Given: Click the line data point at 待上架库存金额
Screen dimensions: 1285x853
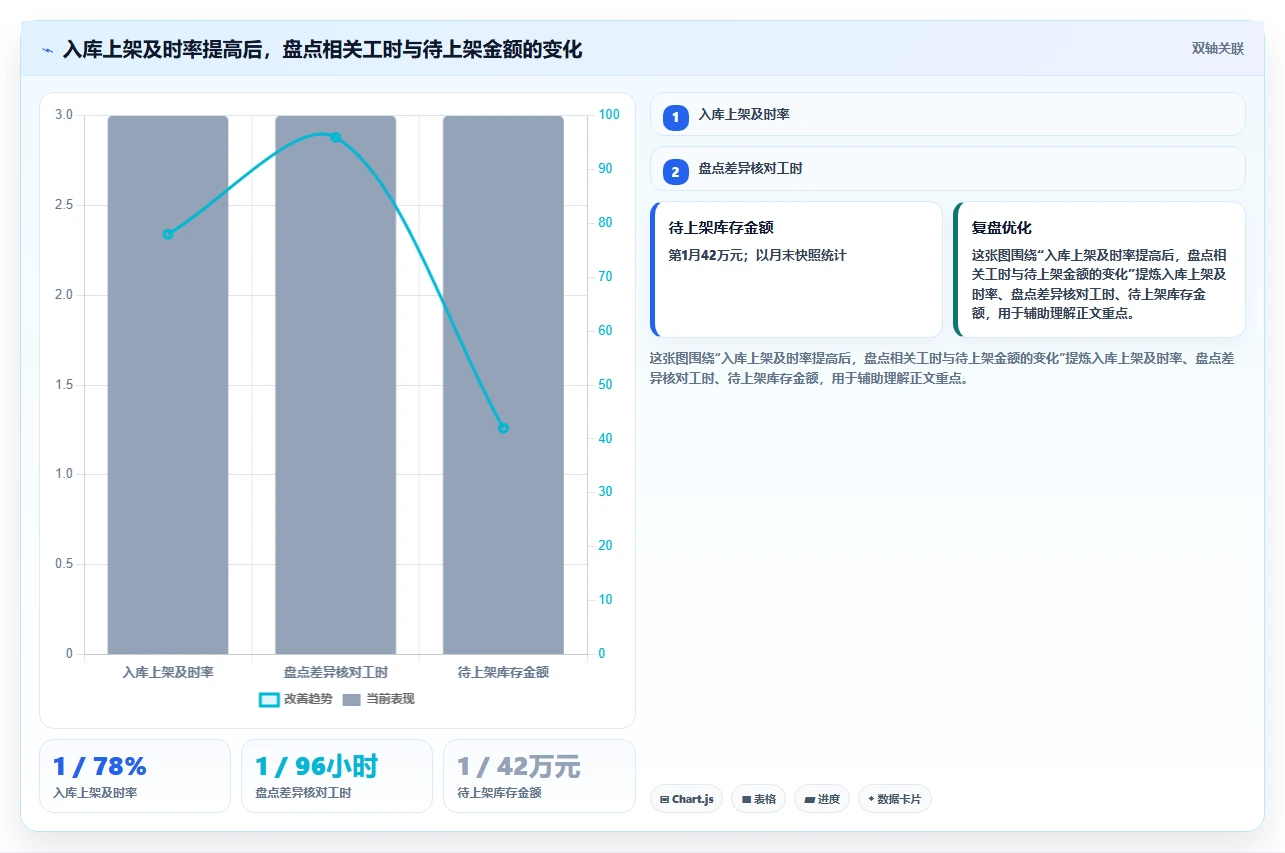Looking at the screenshot, I should [503, 428].
